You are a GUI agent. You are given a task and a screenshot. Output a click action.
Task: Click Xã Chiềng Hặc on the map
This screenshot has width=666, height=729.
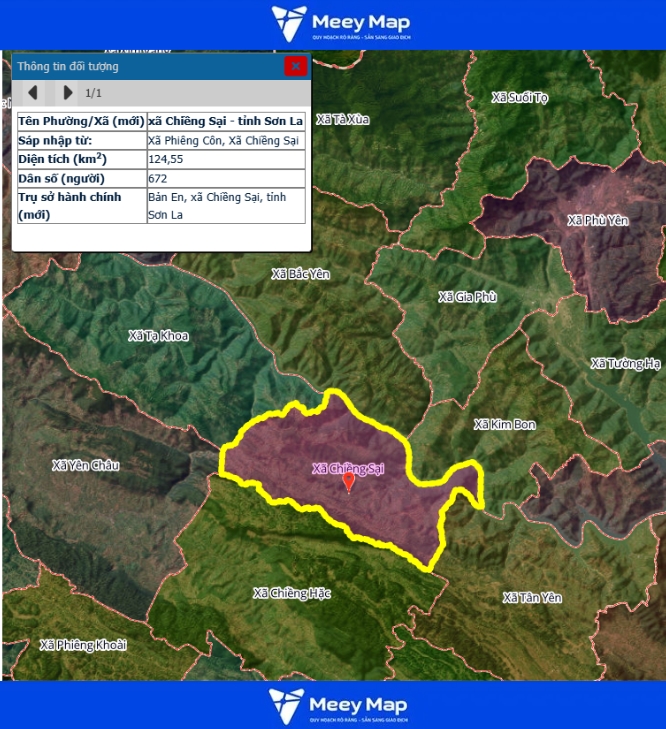pyautogui.click(x=292, y=593)
